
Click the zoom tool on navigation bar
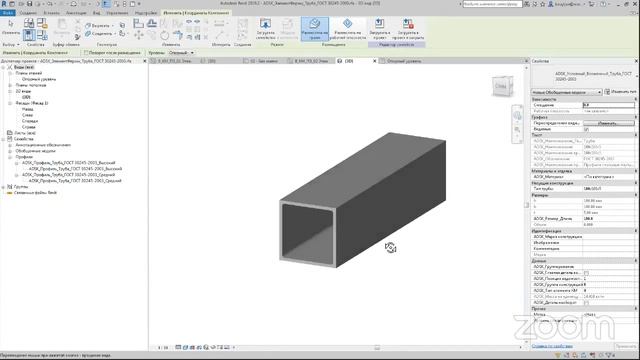(517, 130)
